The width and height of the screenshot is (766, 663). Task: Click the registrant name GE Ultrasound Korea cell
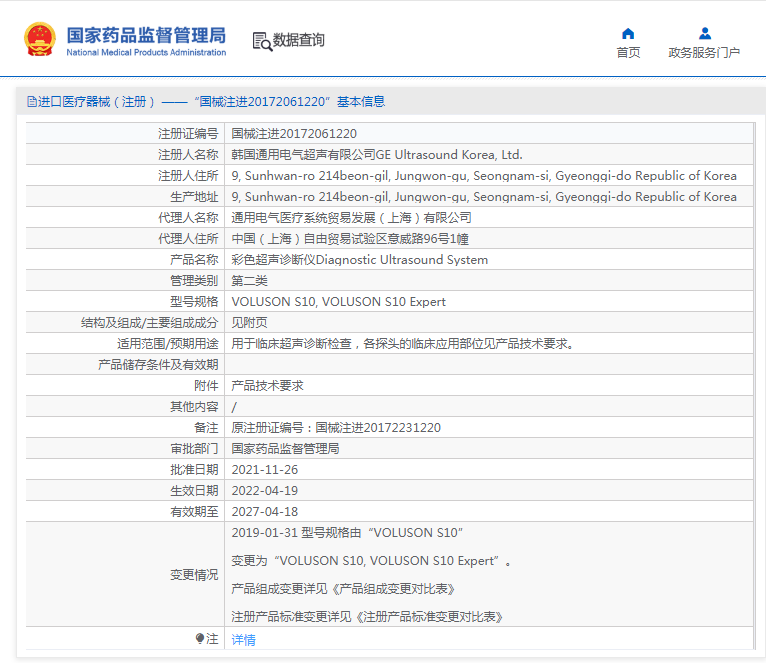pos(377,155)
